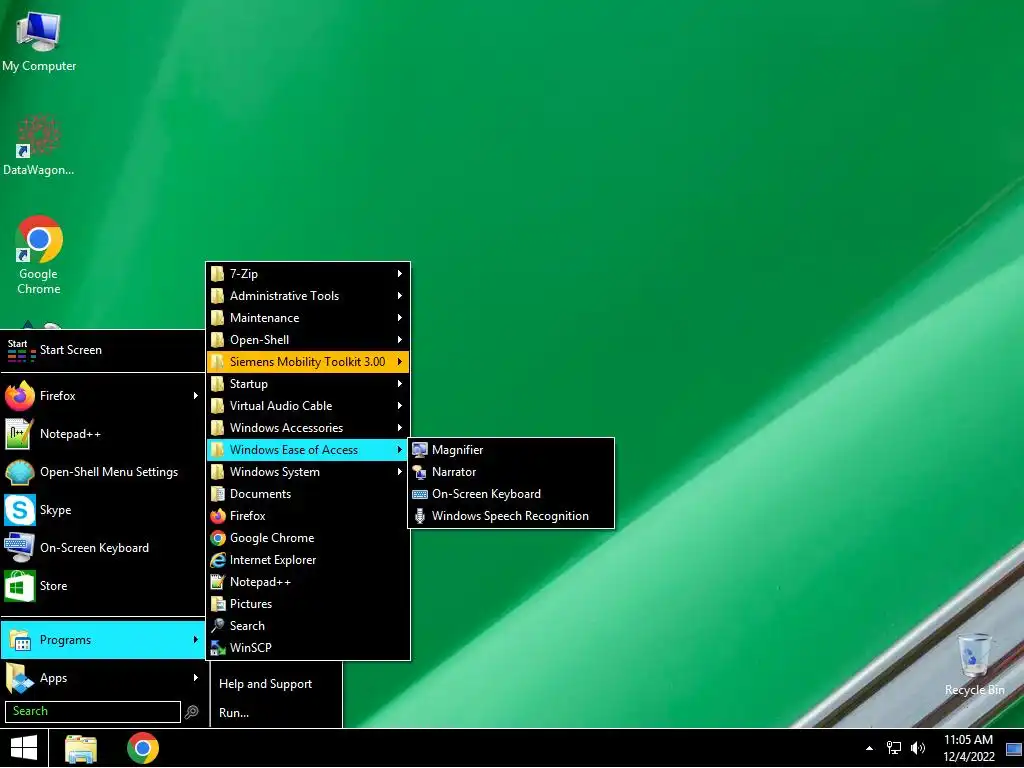Click the Skype icon
1024x768 pixels.
click(x=20, y=510)
